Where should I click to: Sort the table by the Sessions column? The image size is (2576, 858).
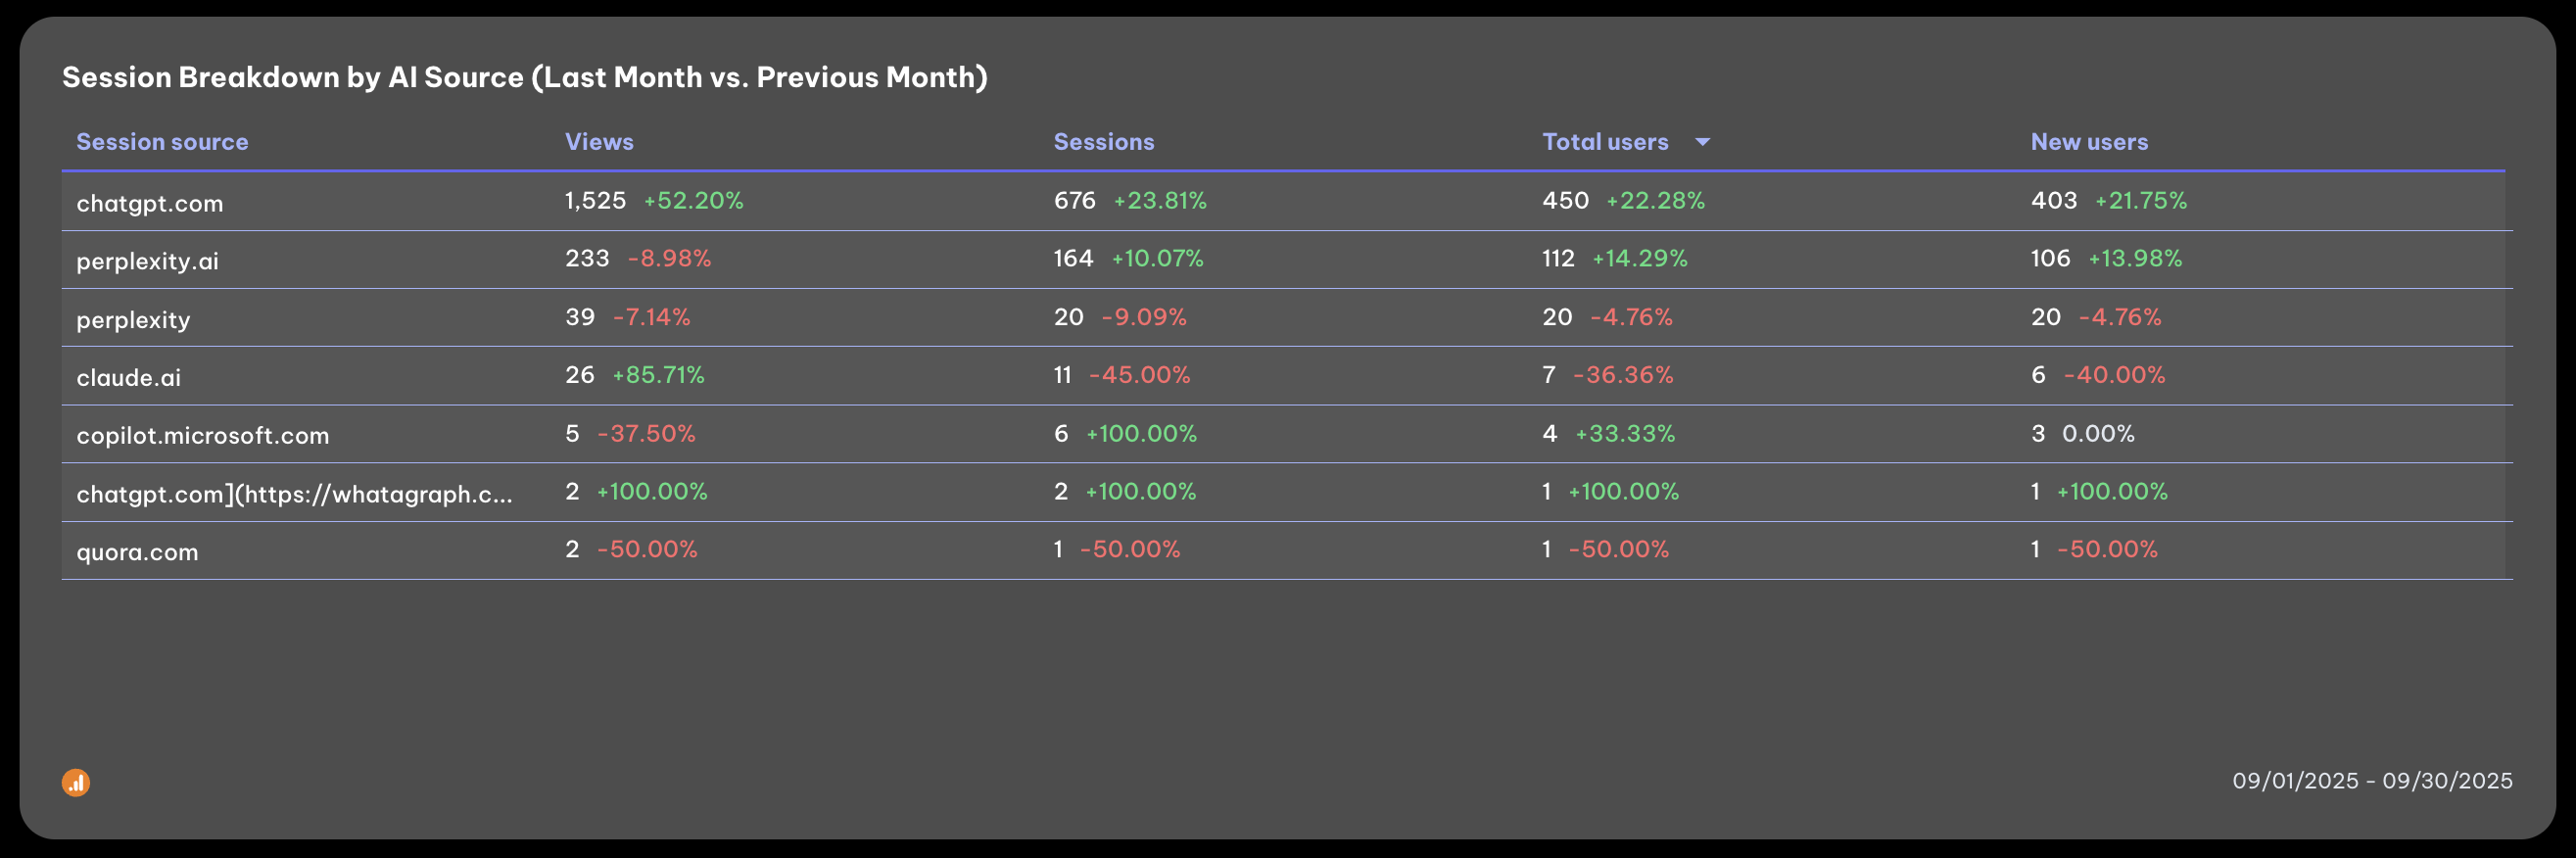(x=1104, y=142)
